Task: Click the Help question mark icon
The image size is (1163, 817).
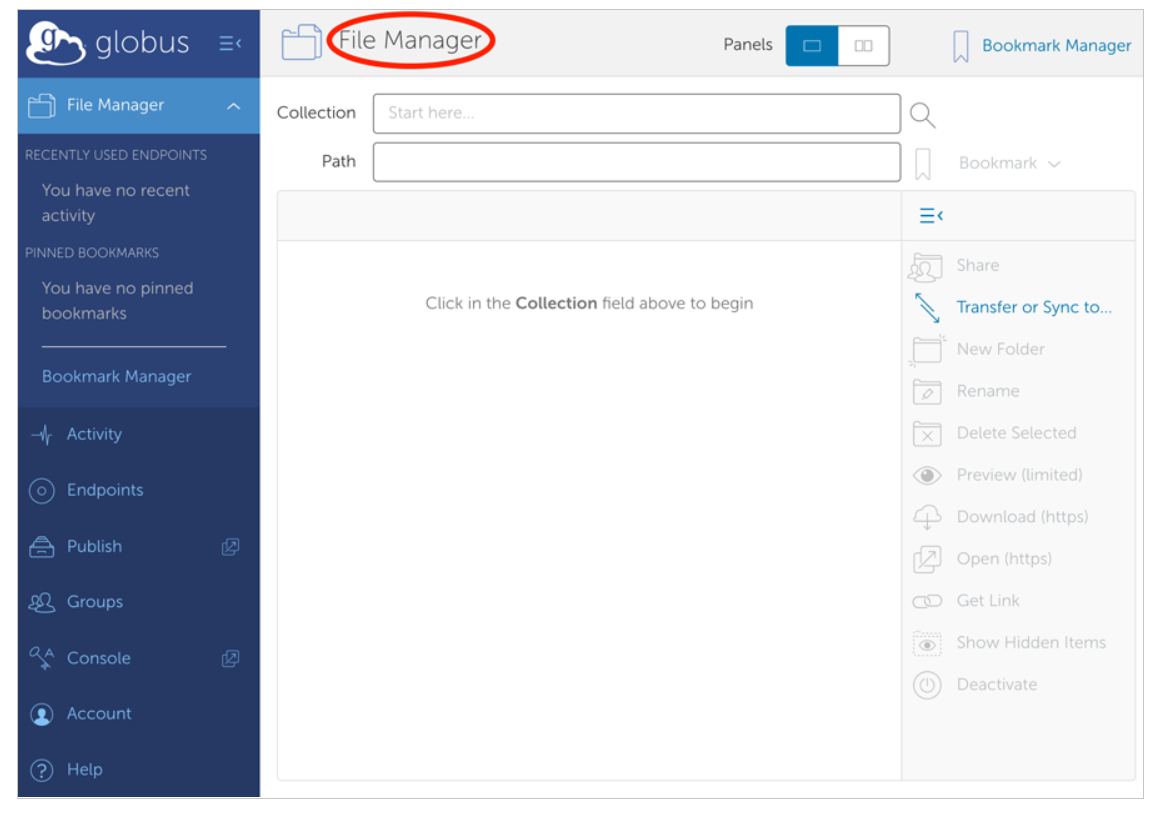Action: (42, 771)
